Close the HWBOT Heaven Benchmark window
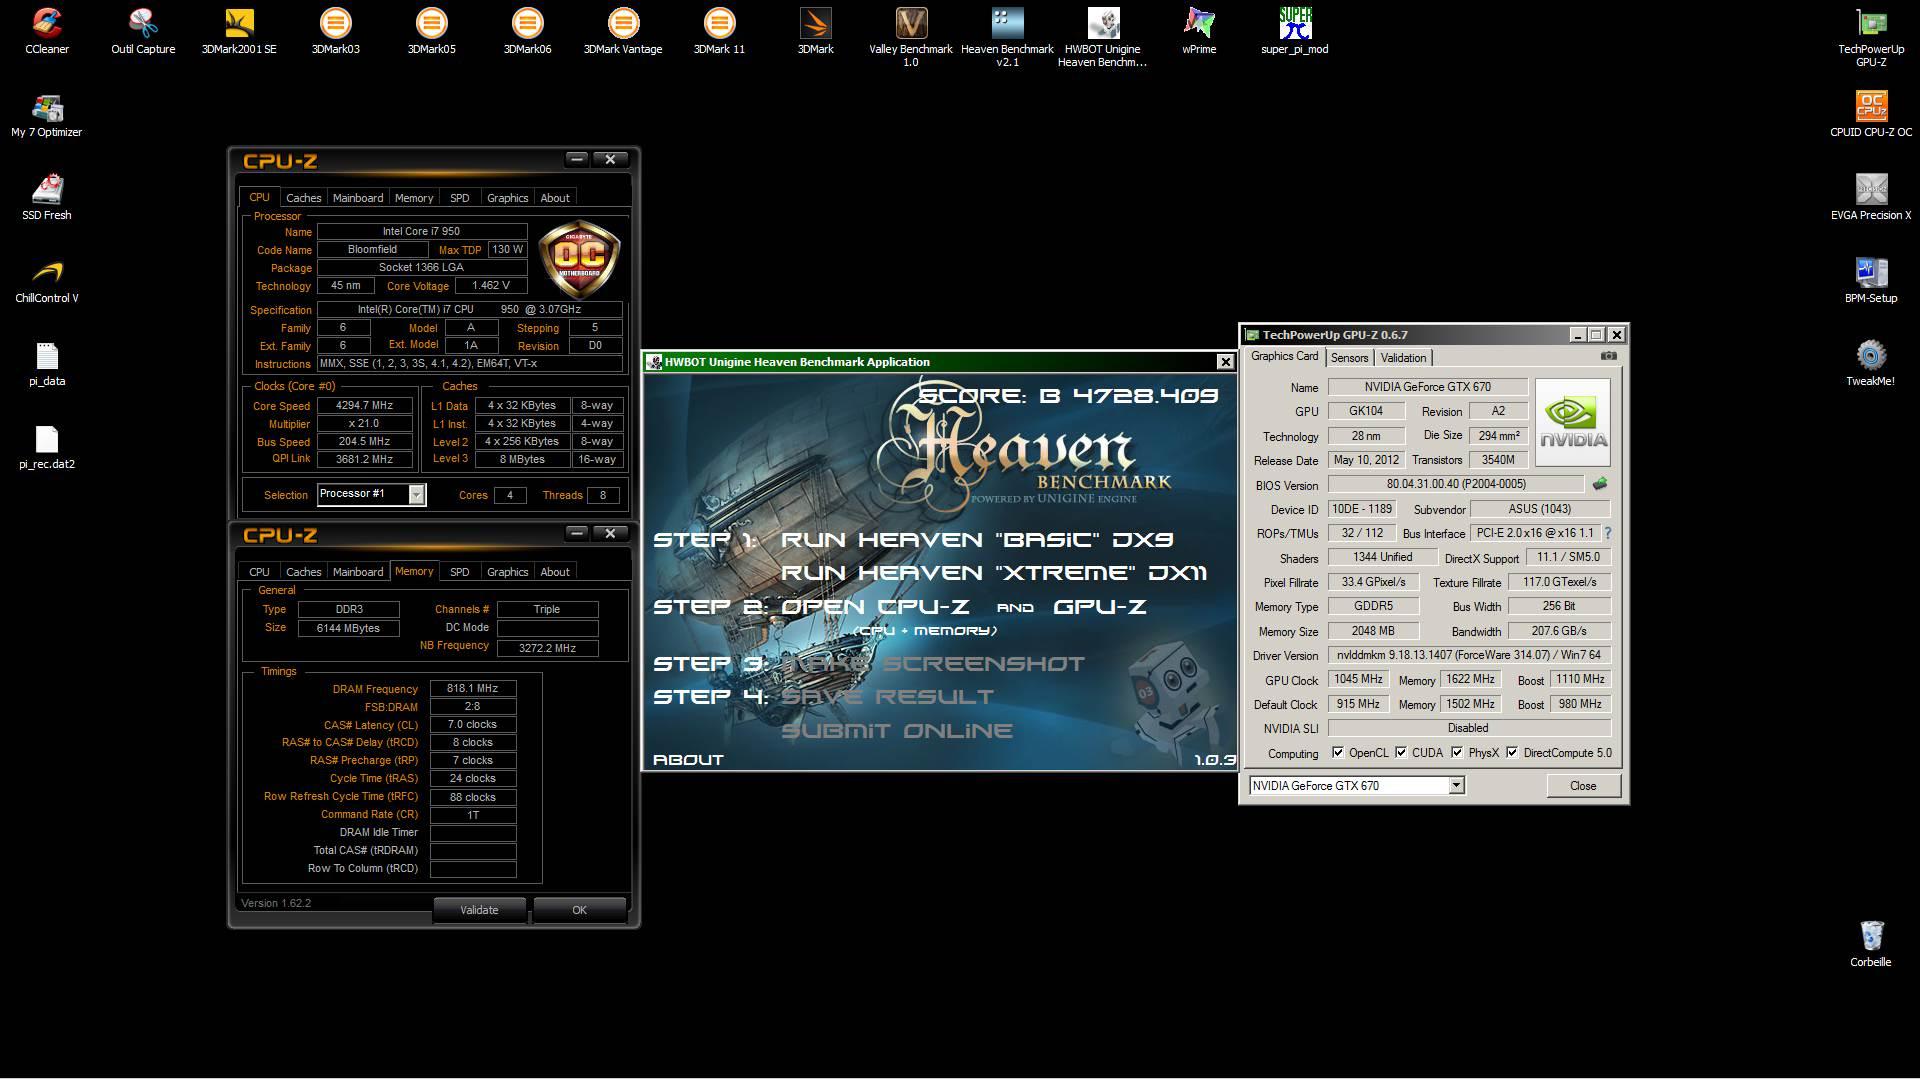This screenshot has height=1080, width=1920. pos(1225,362)
